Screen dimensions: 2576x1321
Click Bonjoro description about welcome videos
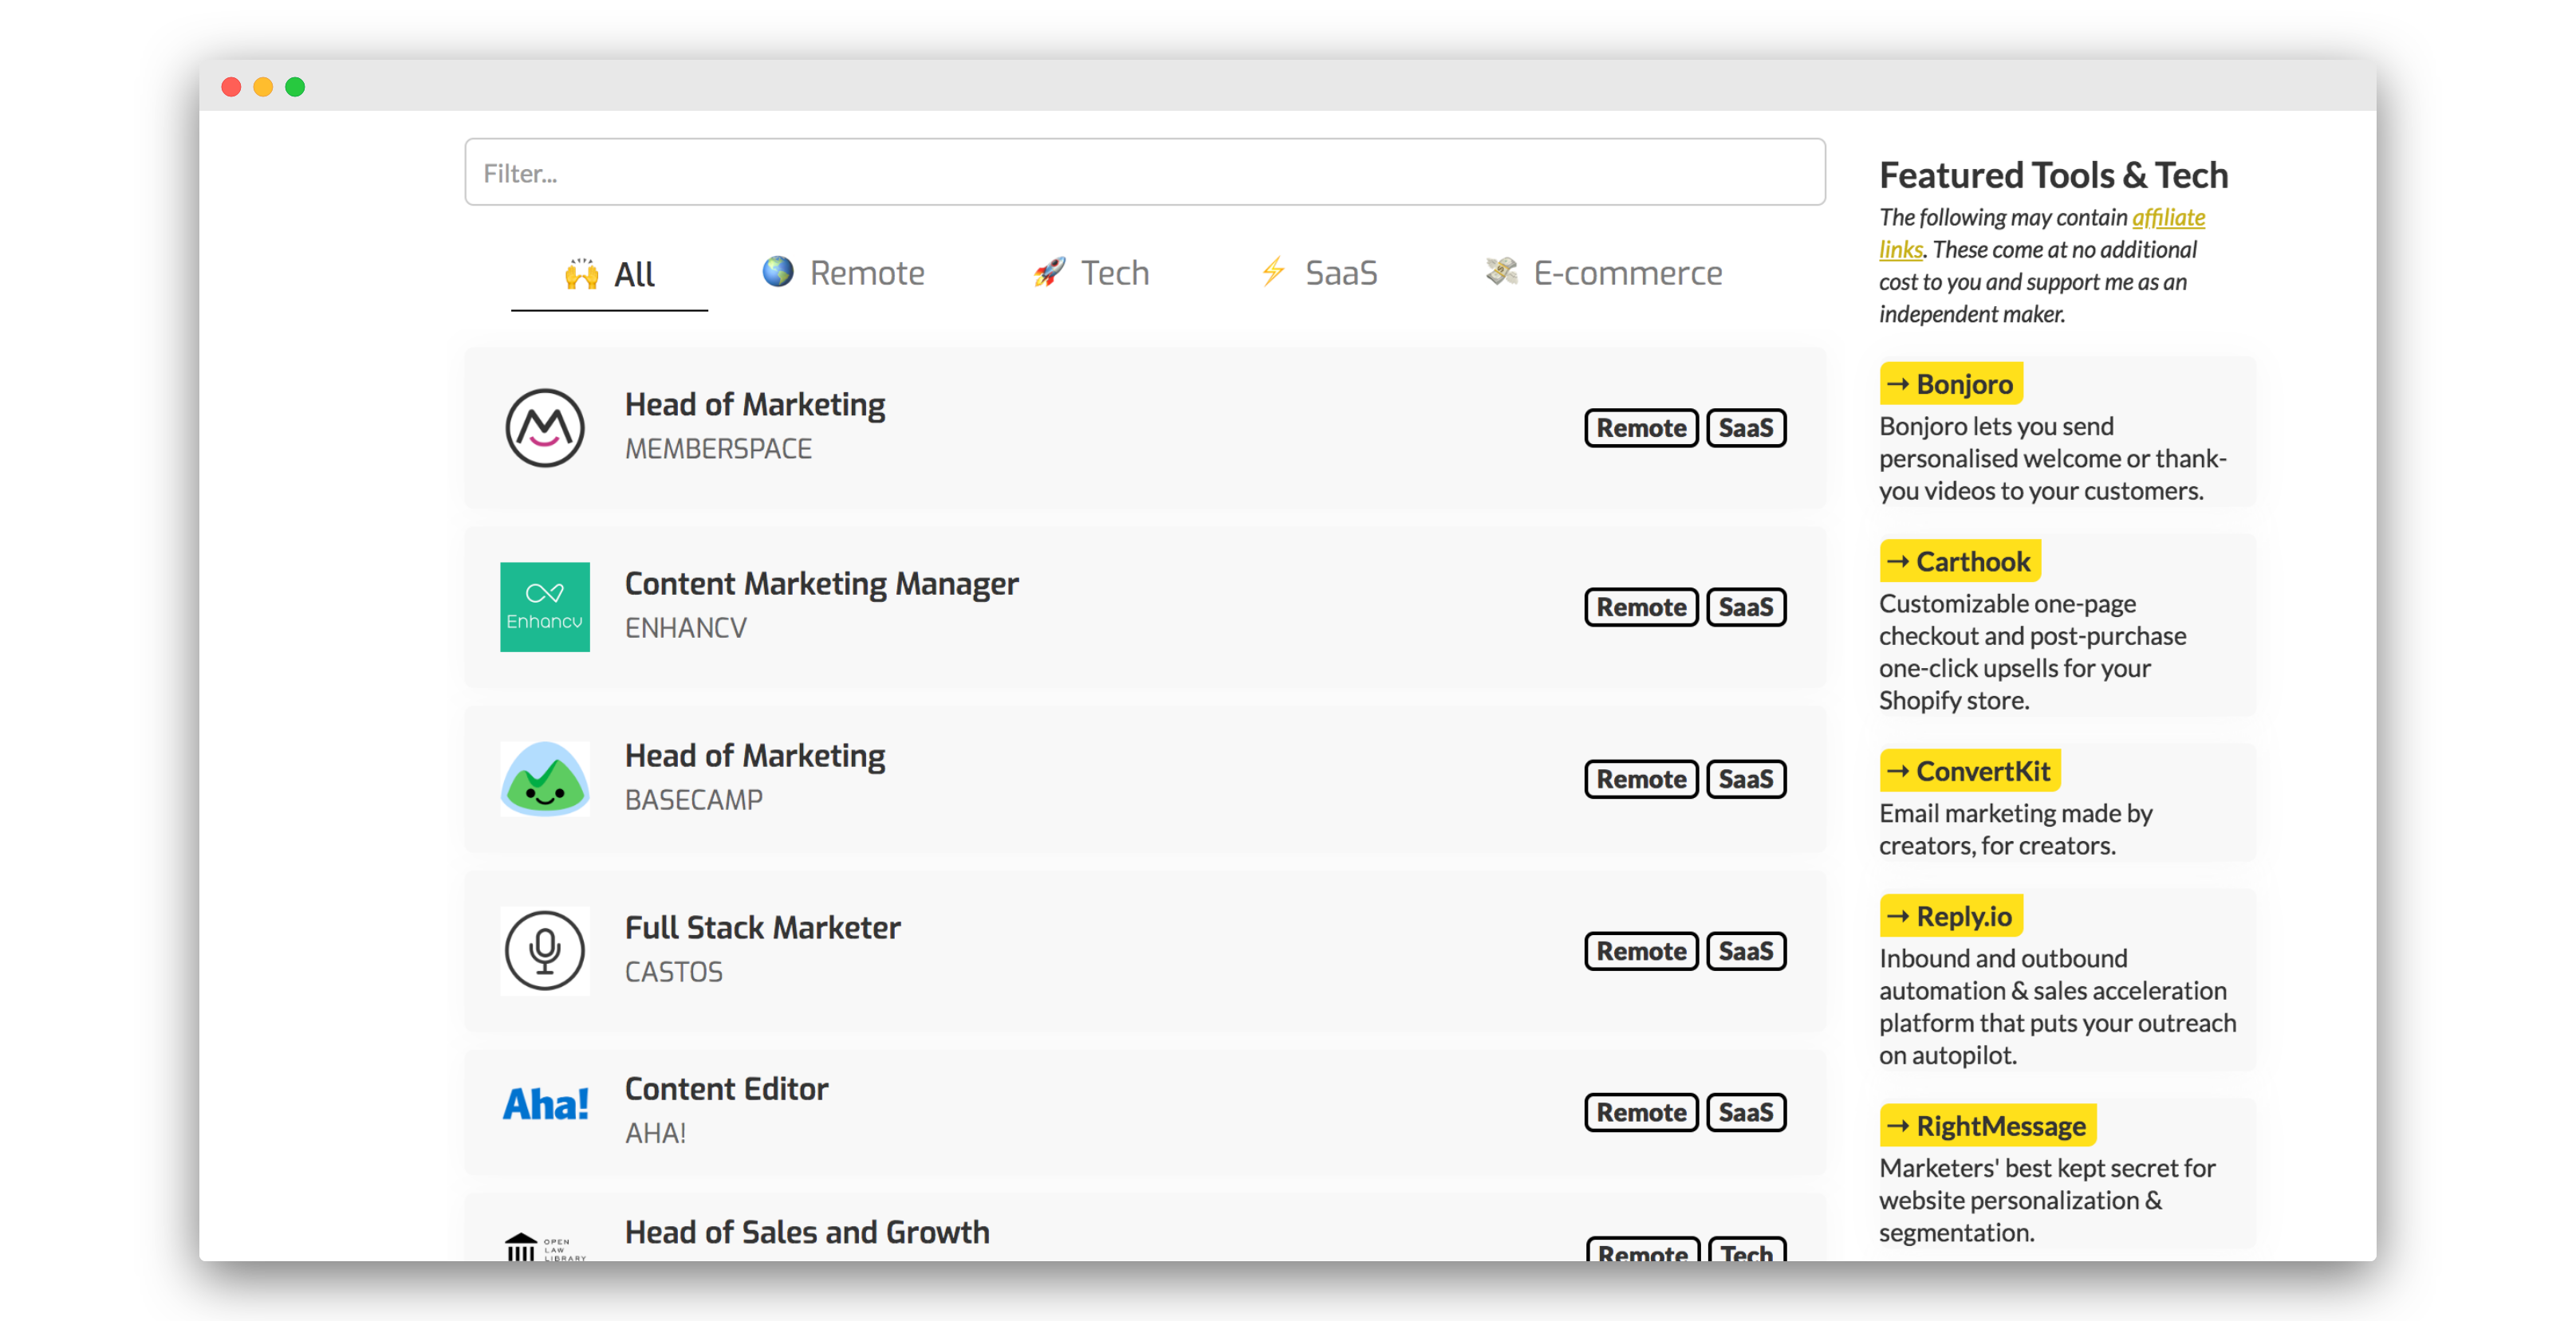coord(2052,458)
